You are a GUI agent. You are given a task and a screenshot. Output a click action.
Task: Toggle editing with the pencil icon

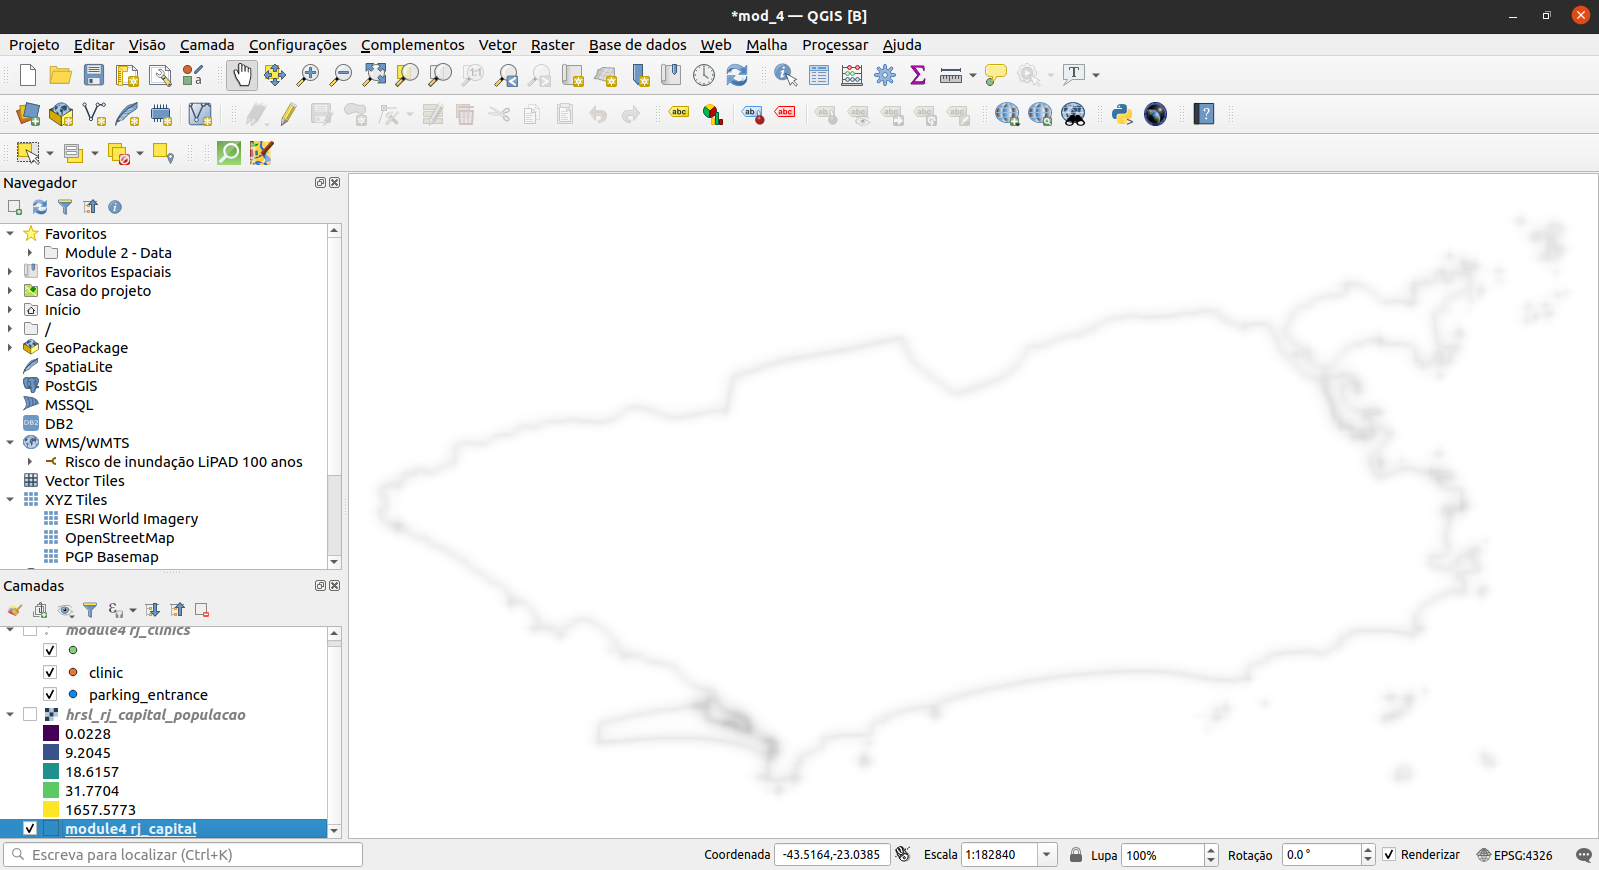(x=288, y=114)
